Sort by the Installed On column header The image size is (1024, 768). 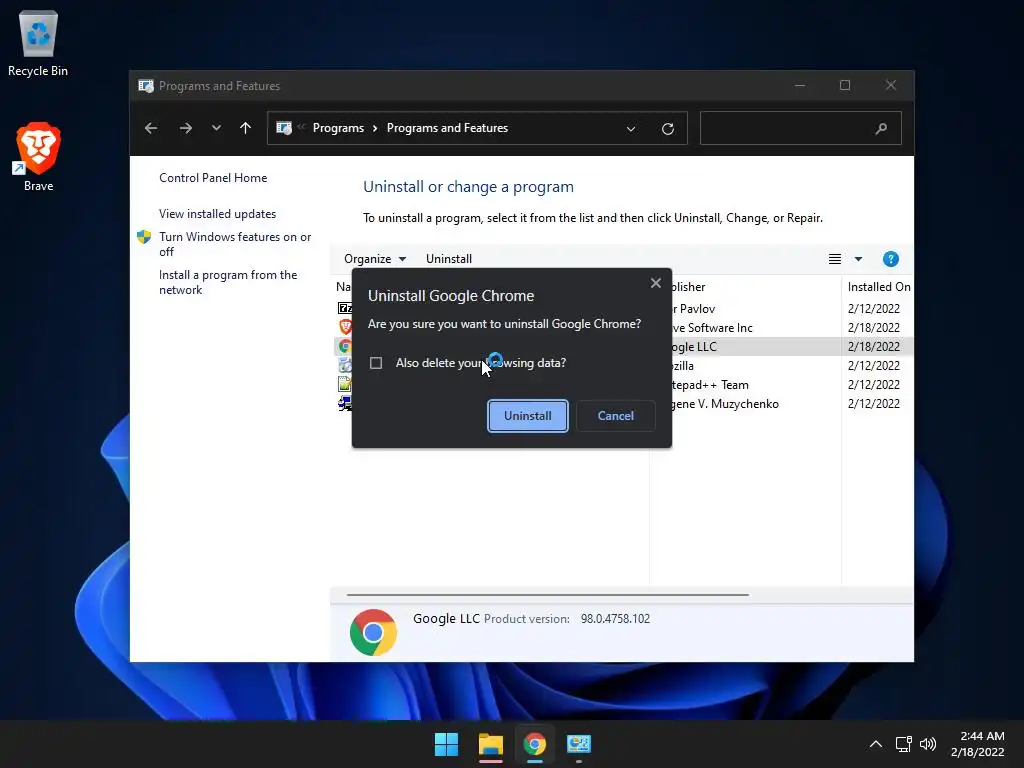click(878, 287)
